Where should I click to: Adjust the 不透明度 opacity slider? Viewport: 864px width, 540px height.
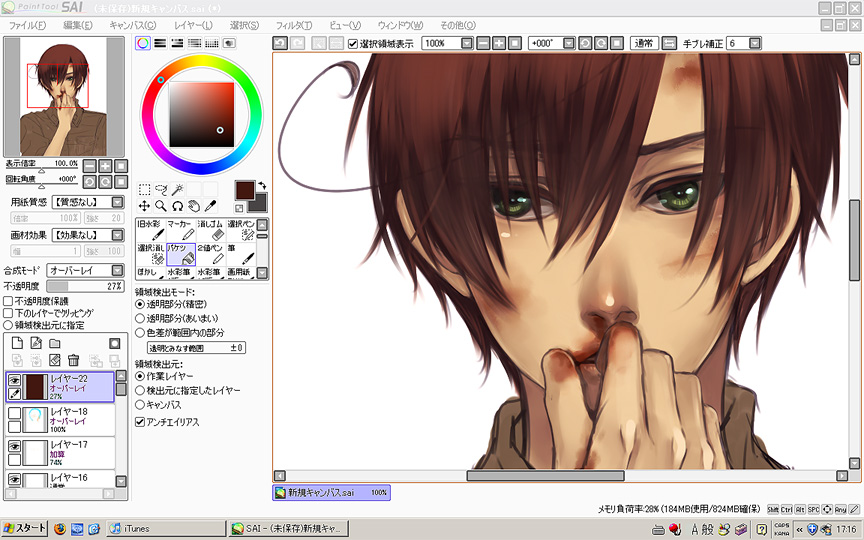coord(85,286)
